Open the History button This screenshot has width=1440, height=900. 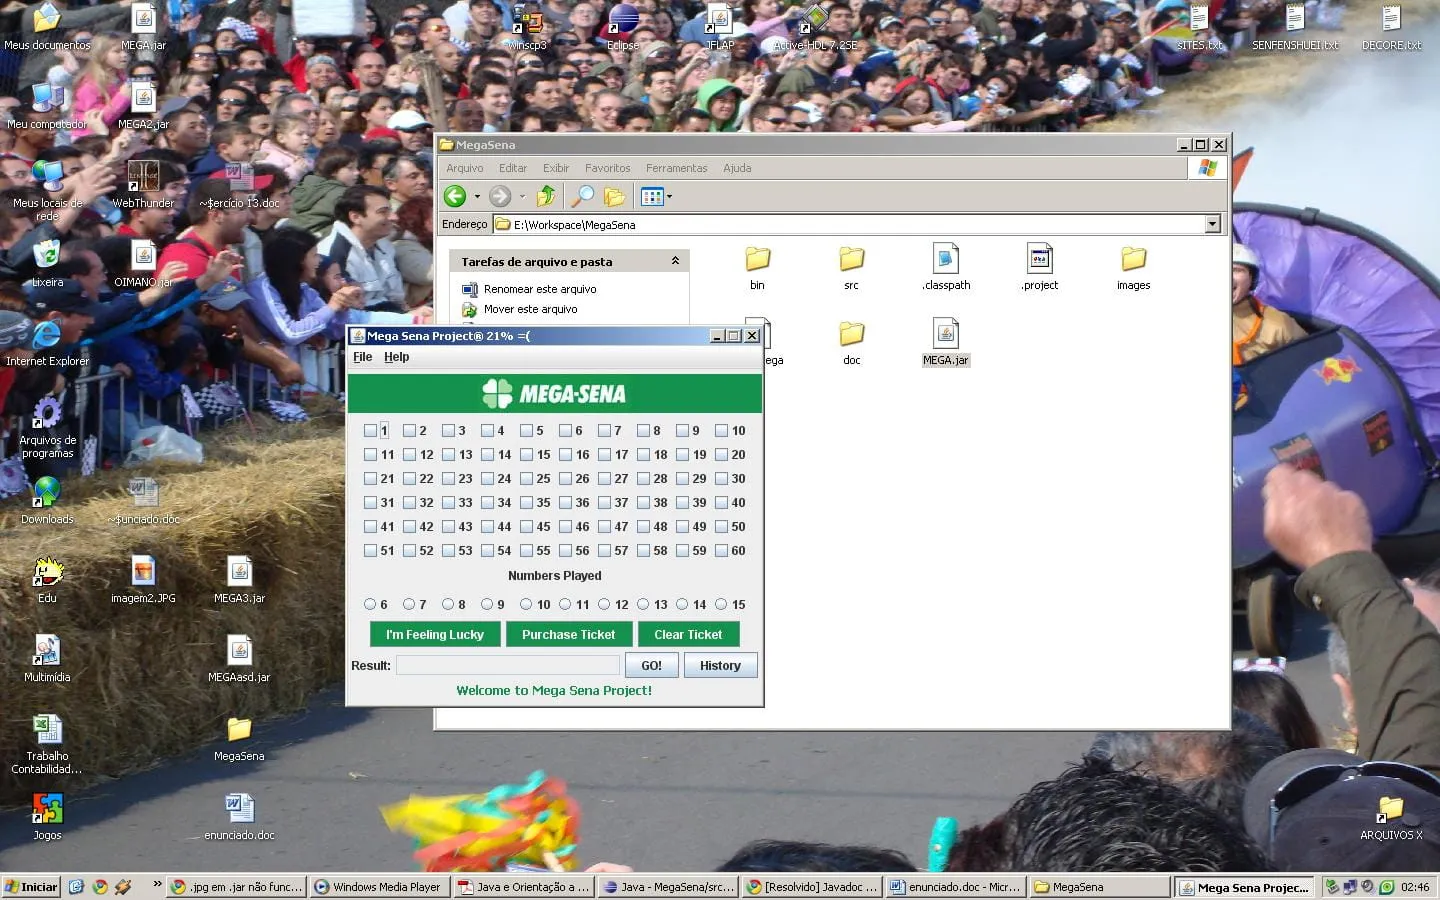pos(720,665)
